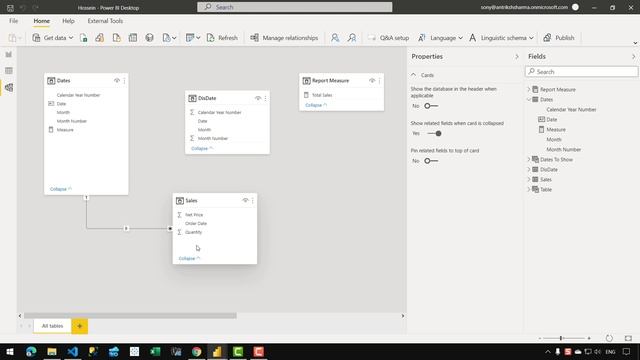The height and width of the screenshot is (360, 640).
Task: Select Calendar Year Number field in Fields
Action: pyautogui.click(x=571, y=109)
